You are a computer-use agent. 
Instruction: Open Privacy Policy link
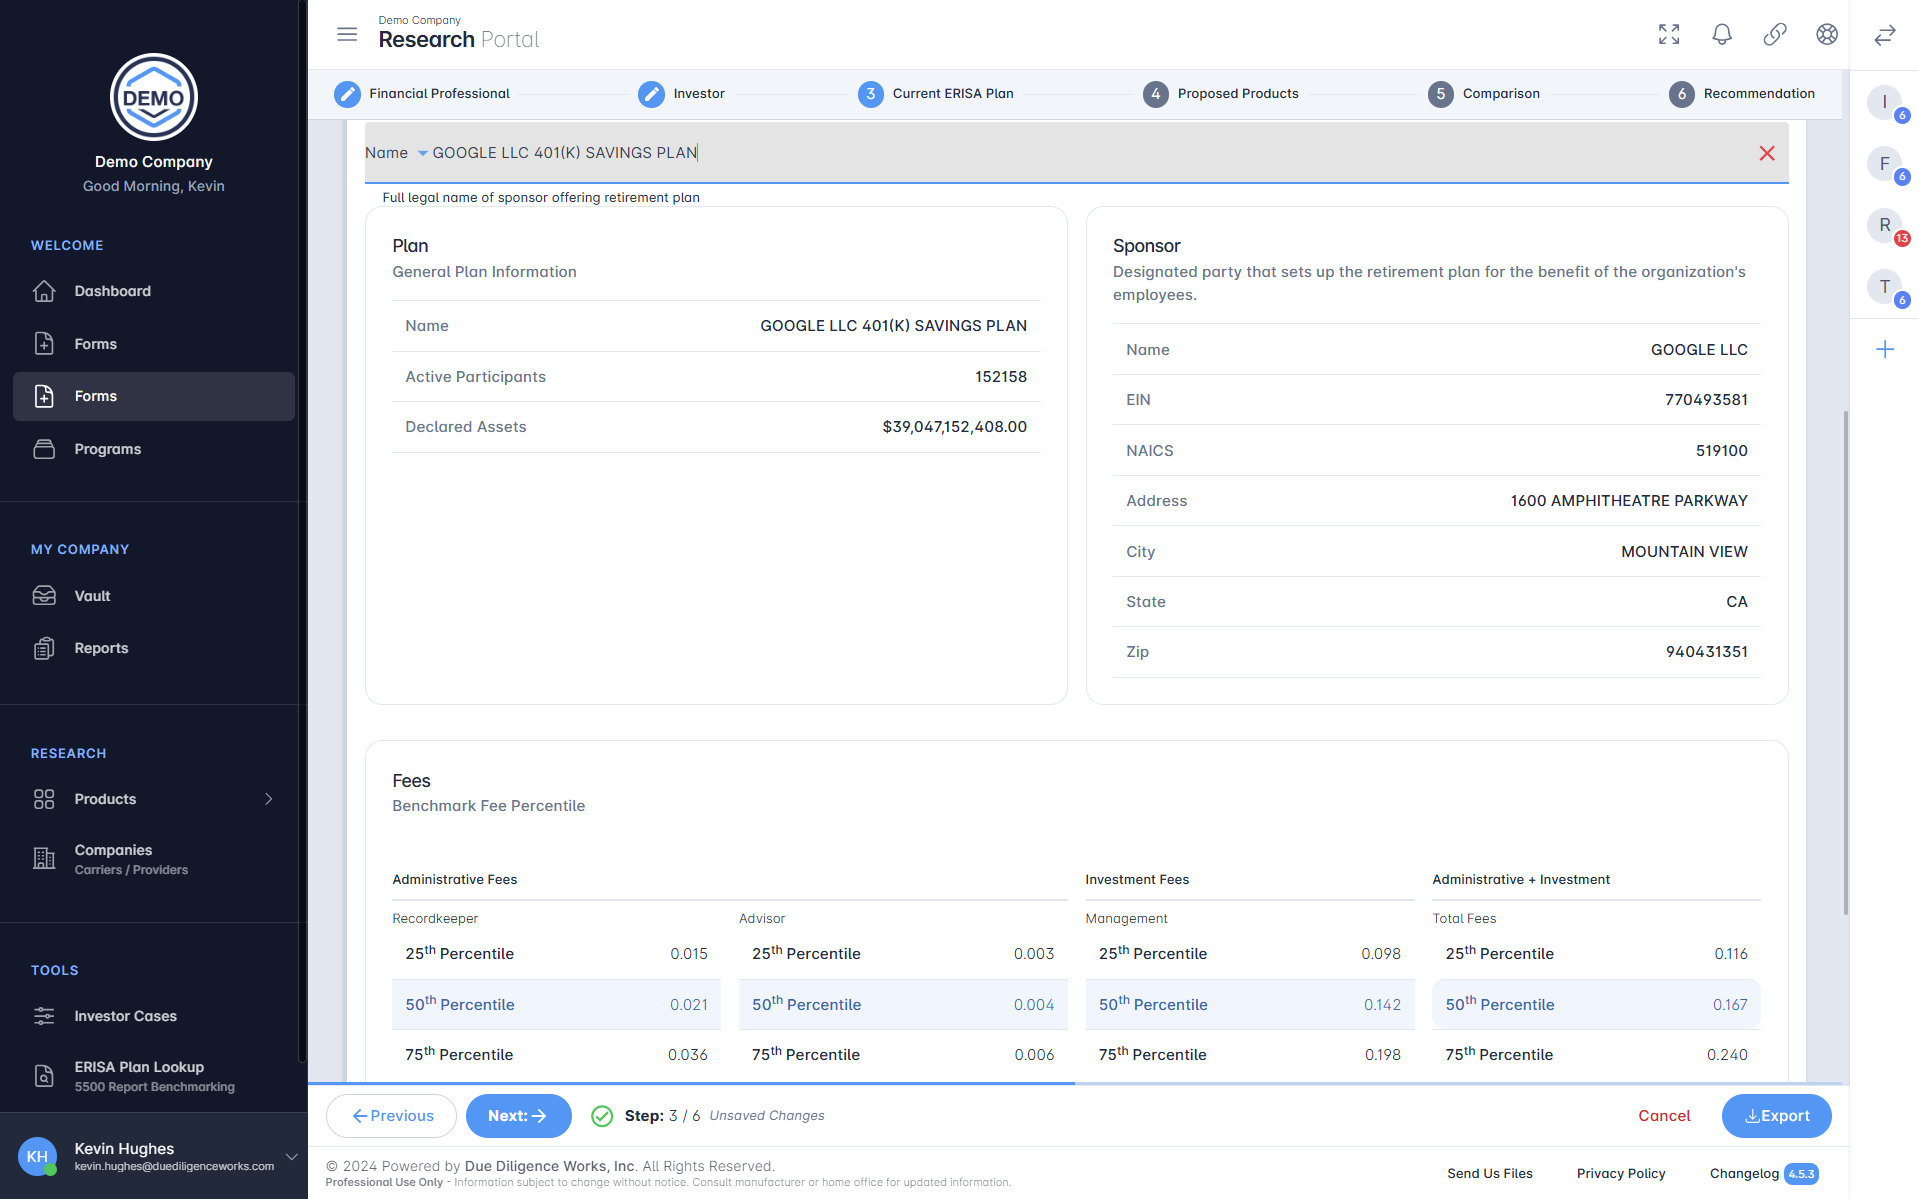point(1621,1173)
